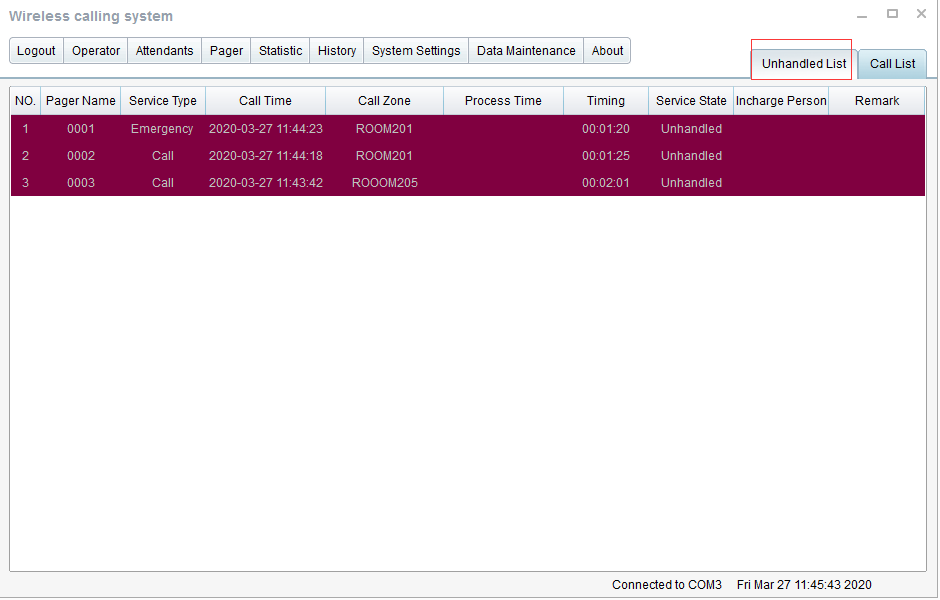Sort by Call Time column header
The width and height of the screenshot is (940, 600).
click(265, 101)
